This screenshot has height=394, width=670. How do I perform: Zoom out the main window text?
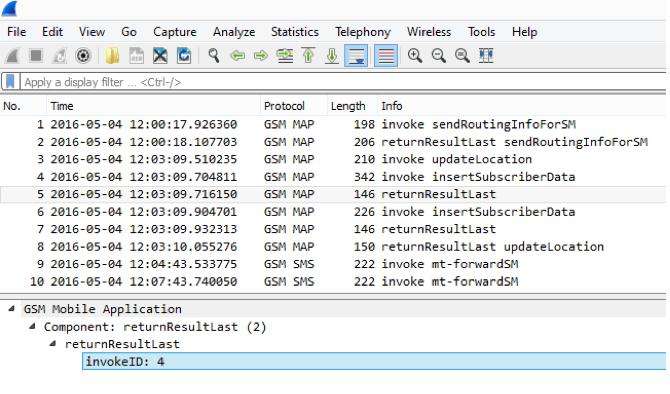click(x=439, y=56)
